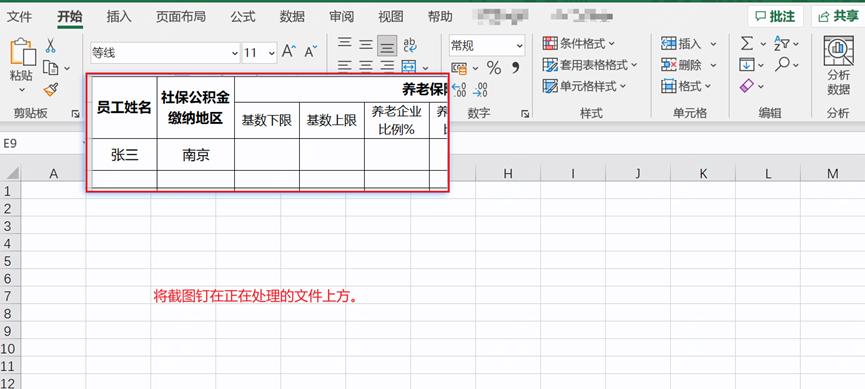Click the E9 Name Box
The height and width of the screenshot is (389, 865).
point(41,143)
